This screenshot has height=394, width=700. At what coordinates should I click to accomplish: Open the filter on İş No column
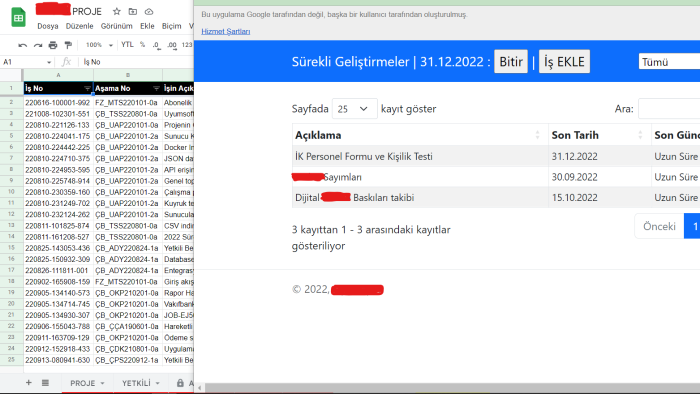[87, 88]
